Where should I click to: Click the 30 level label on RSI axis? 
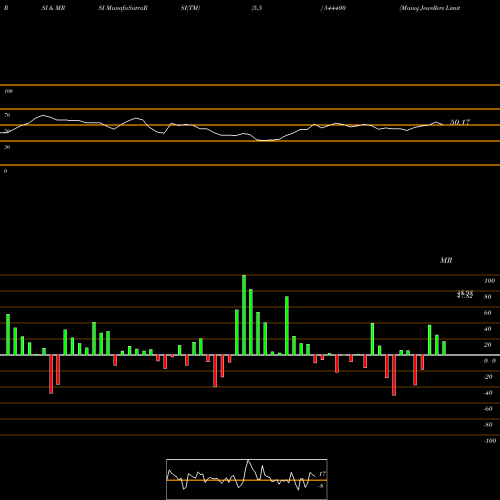7,147
